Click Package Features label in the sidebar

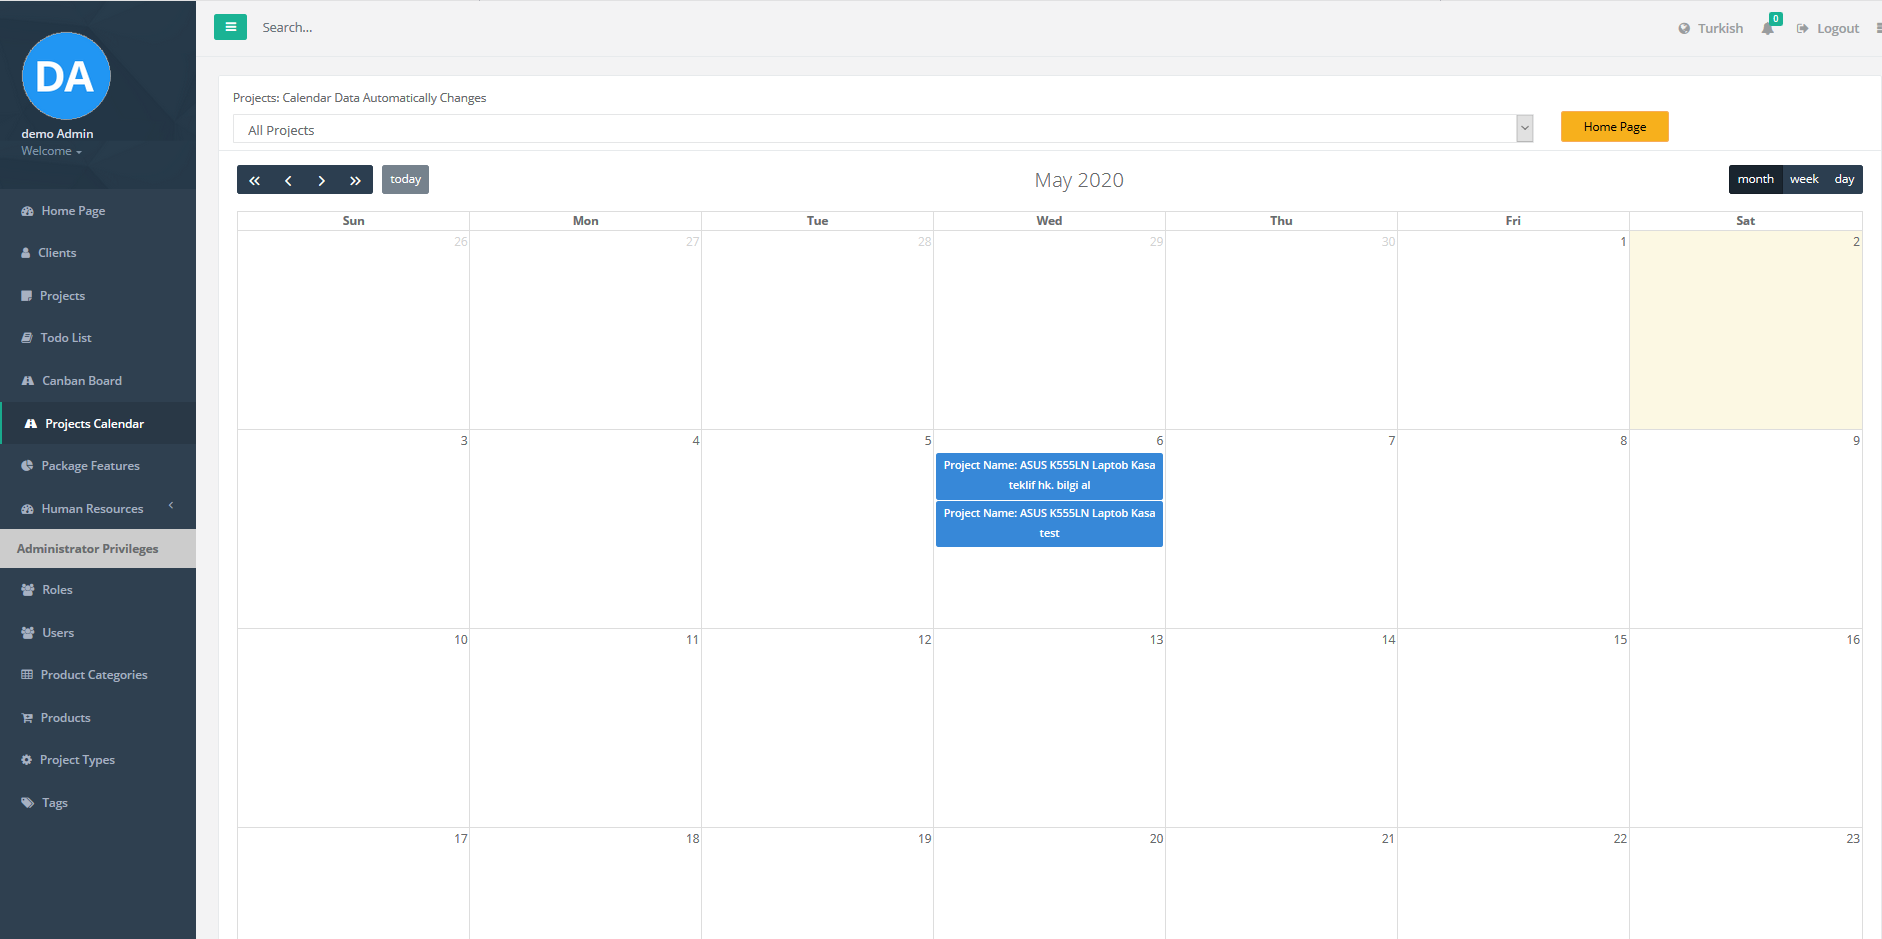pyautogui.click(x=90, y=466)
